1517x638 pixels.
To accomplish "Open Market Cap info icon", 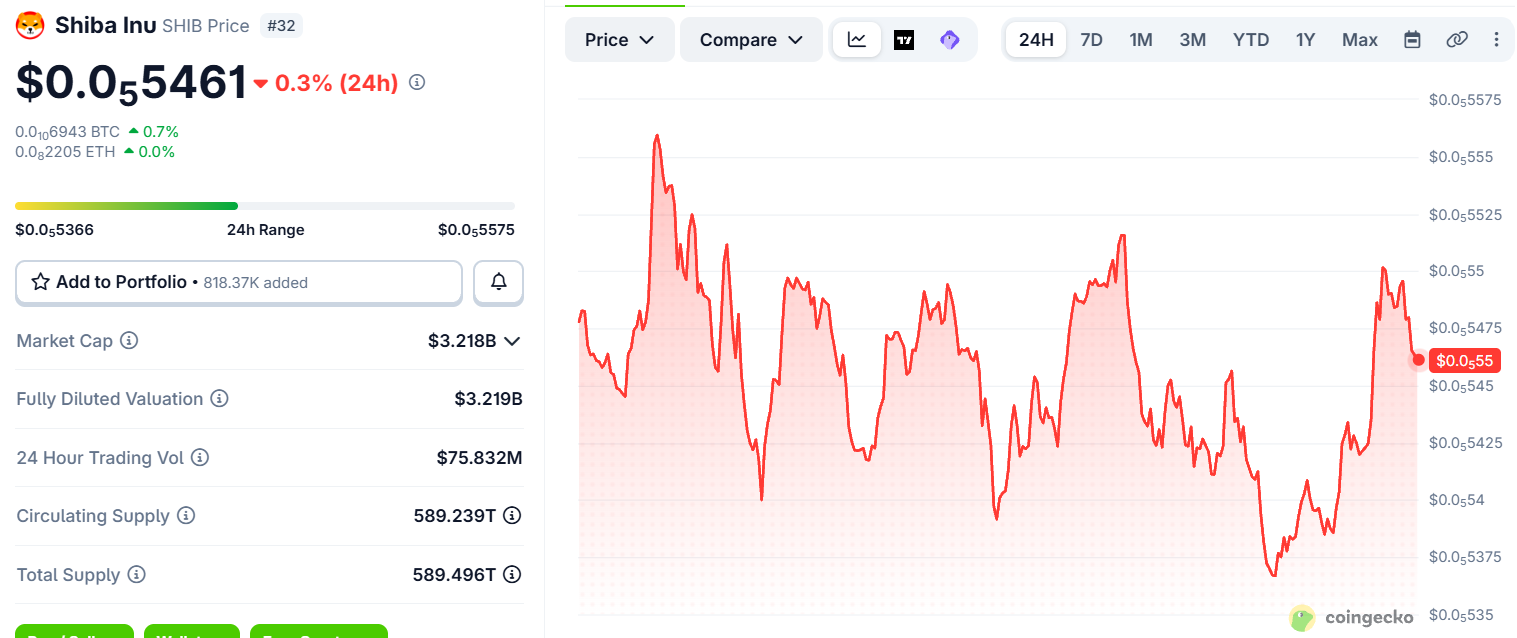I will pyautogui.click(x=129, y=340).
